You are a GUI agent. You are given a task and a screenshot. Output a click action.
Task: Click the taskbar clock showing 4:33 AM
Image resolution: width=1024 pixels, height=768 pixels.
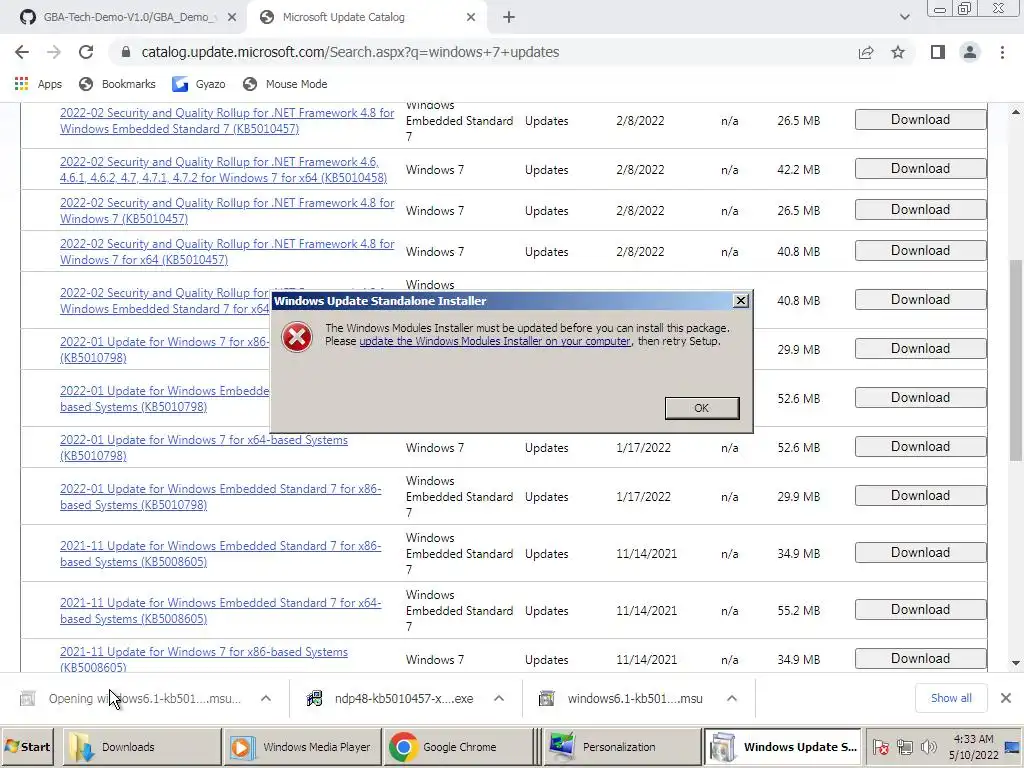974,746
